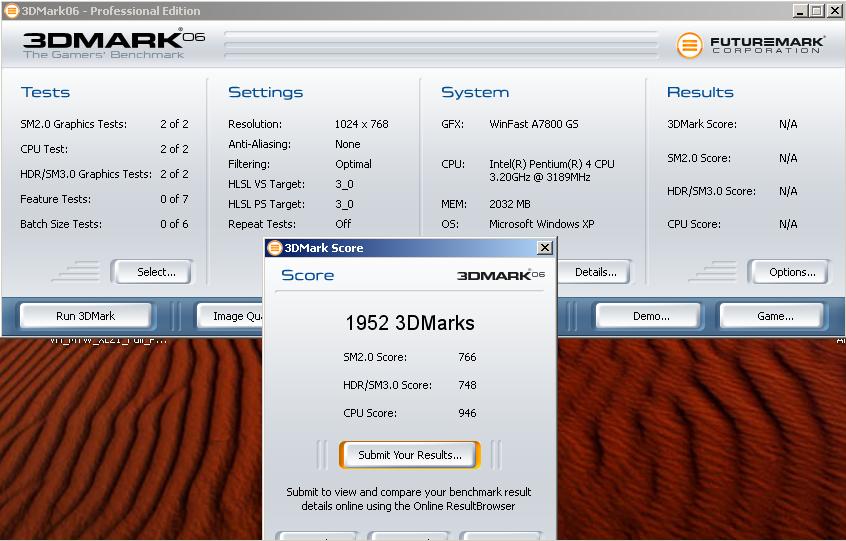Click the Resolution value 1024 x 768
The image size is (846, 541).
[361, 124]
